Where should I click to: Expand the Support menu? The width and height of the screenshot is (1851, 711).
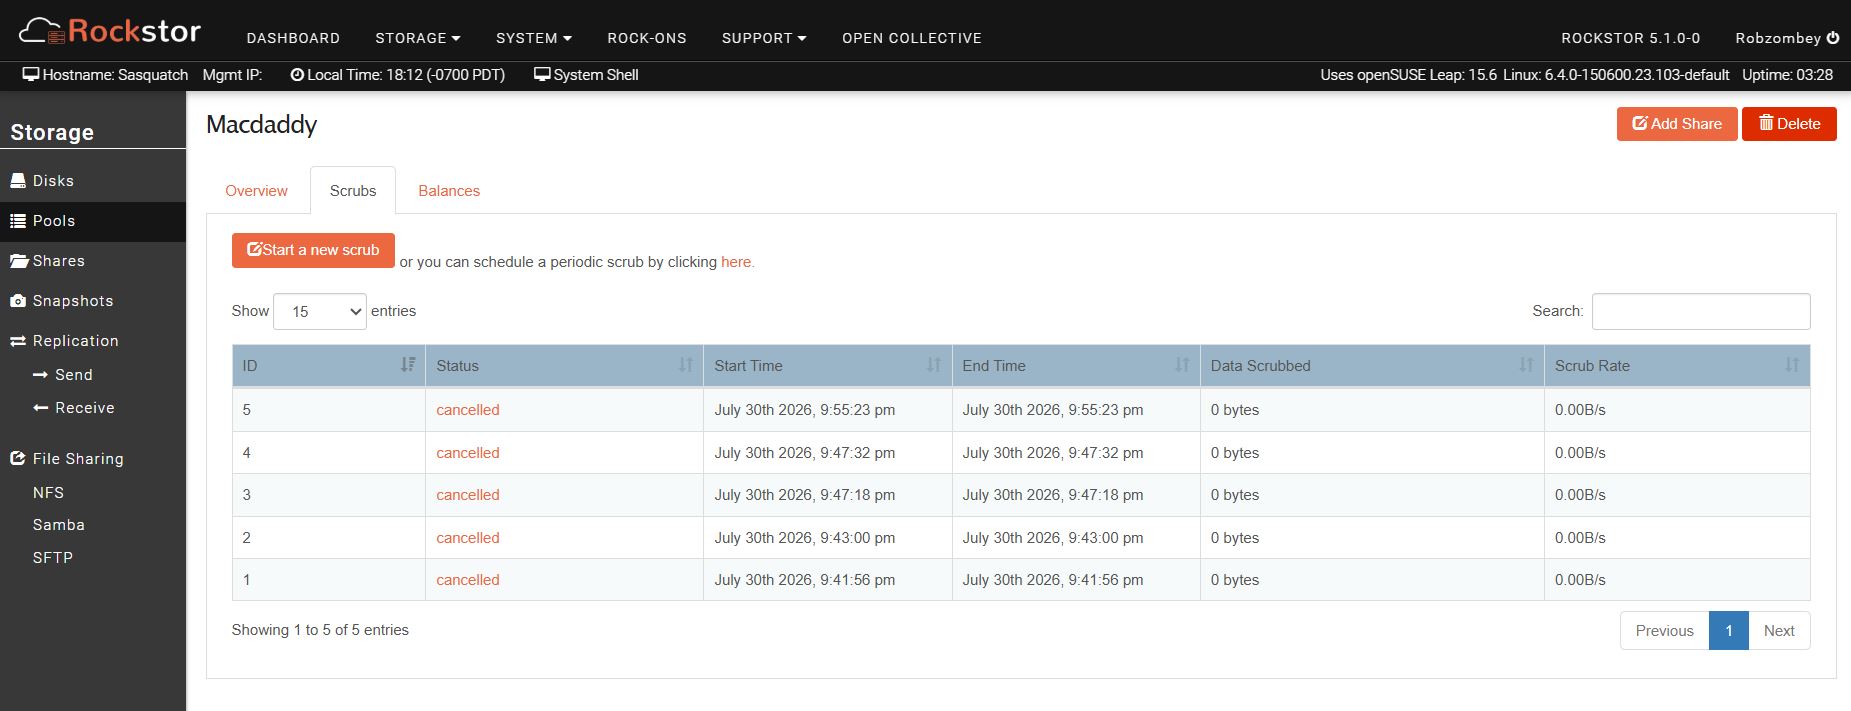[764, 38]
